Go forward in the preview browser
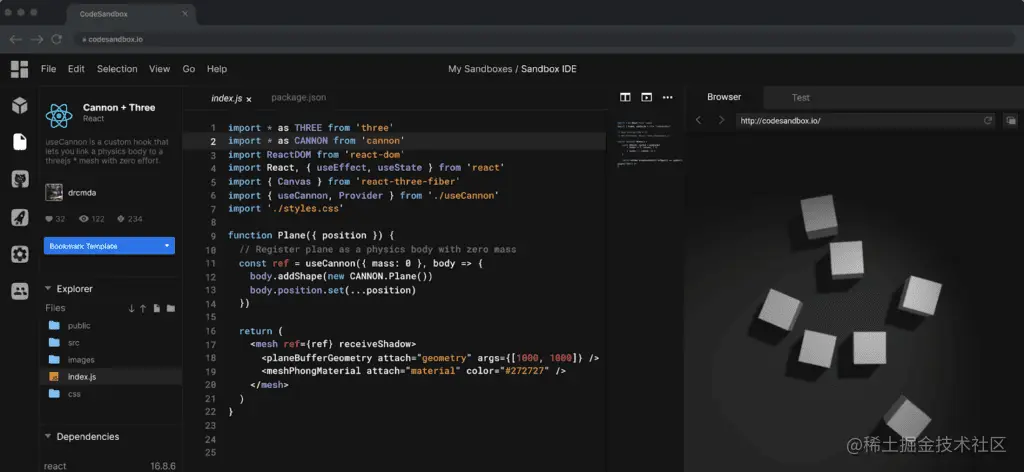The width and height of the screenshot is (1024, 472). (x=722, y=120)
